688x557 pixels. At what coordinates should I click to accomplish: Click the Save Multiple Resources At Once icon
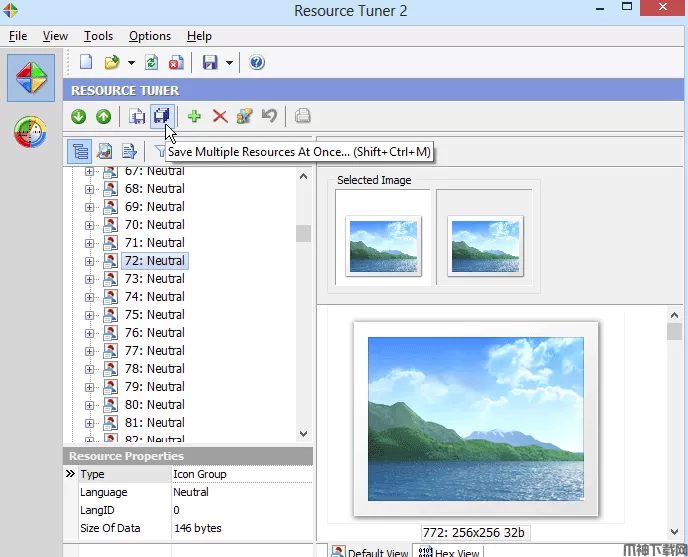(x=160, y=117)
